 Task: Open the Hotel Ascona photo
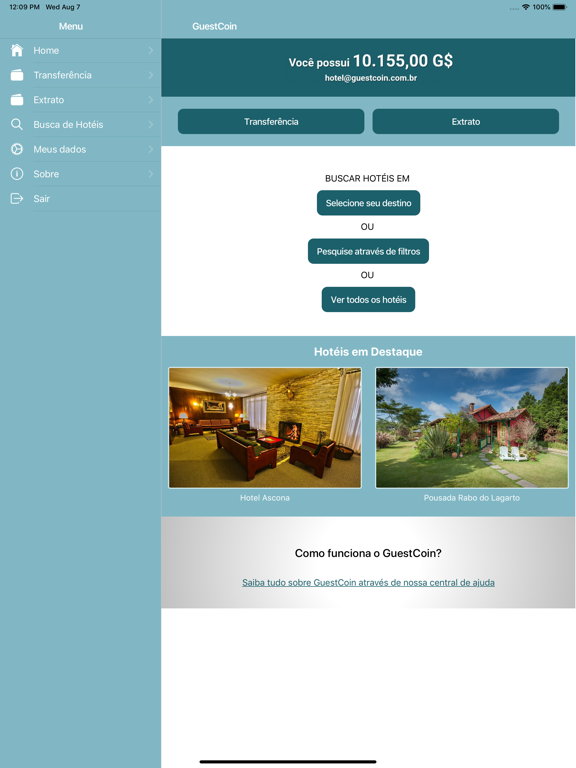(265, 428)
